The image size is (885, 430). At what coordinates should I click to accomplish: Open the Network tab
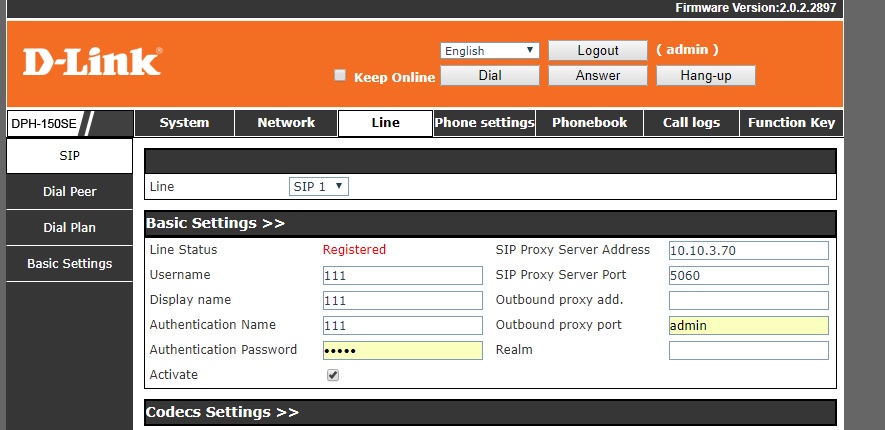[286, 123]
